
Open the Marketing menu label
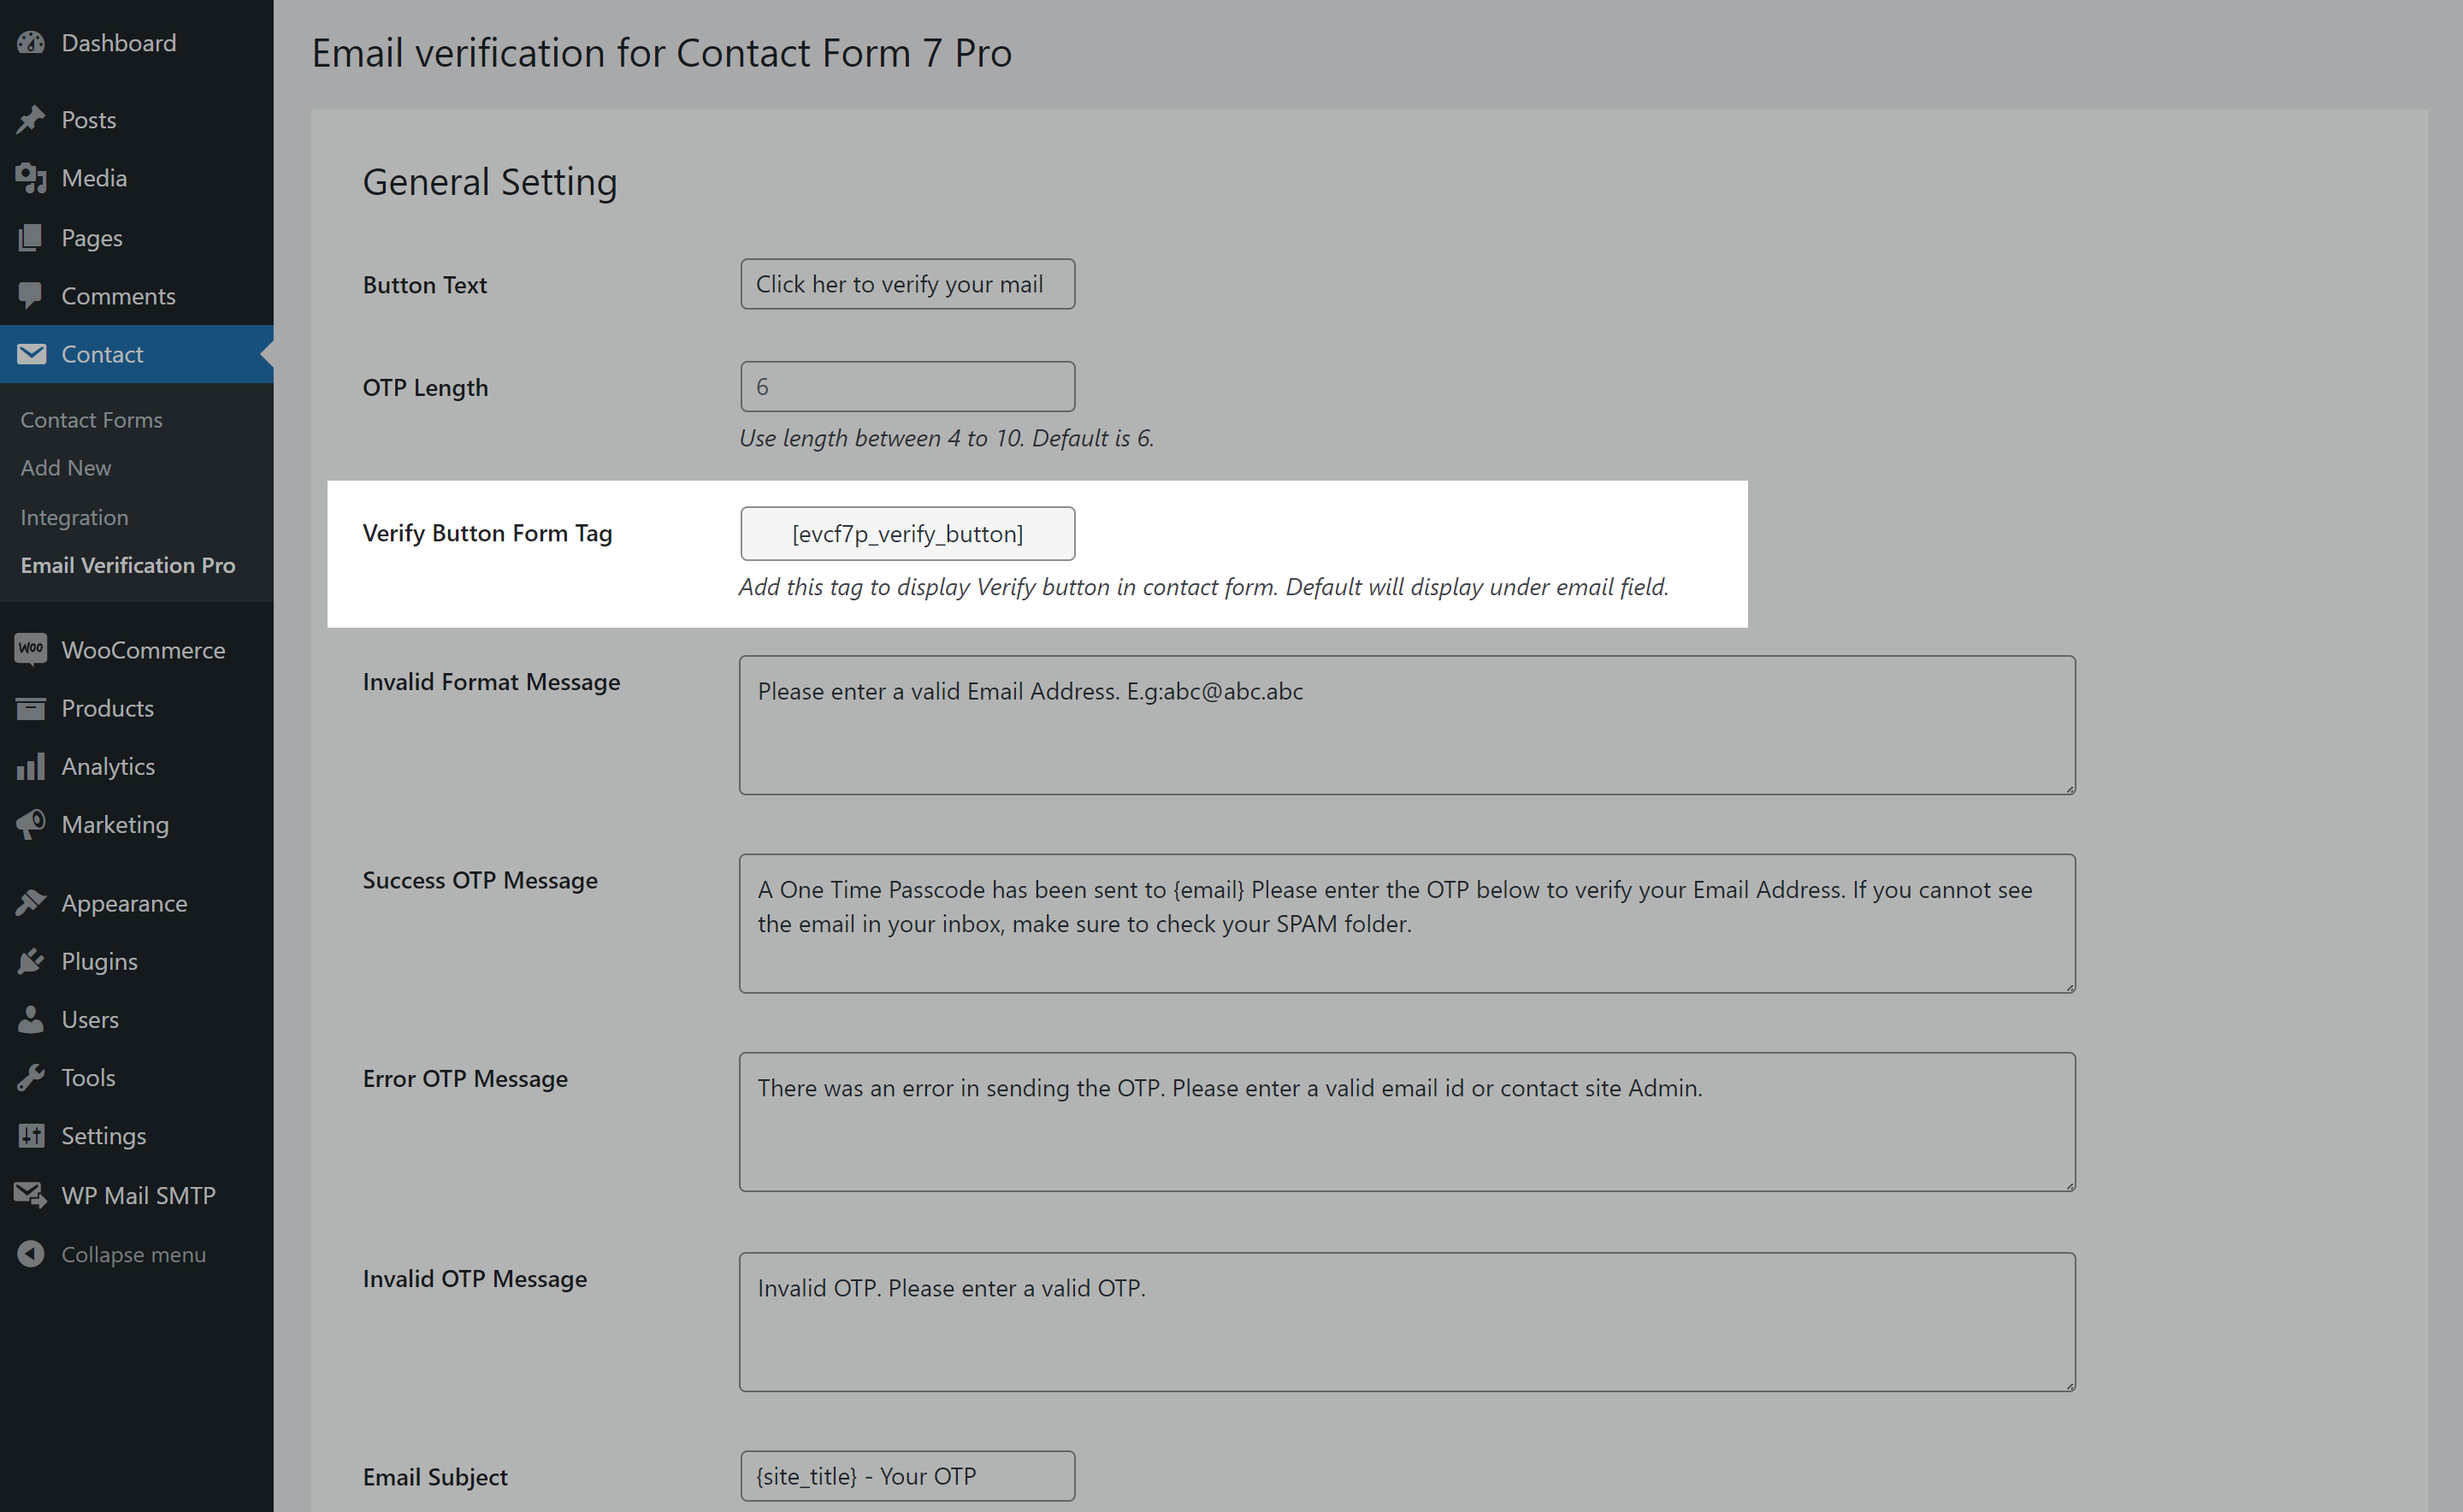click(115, 824)
